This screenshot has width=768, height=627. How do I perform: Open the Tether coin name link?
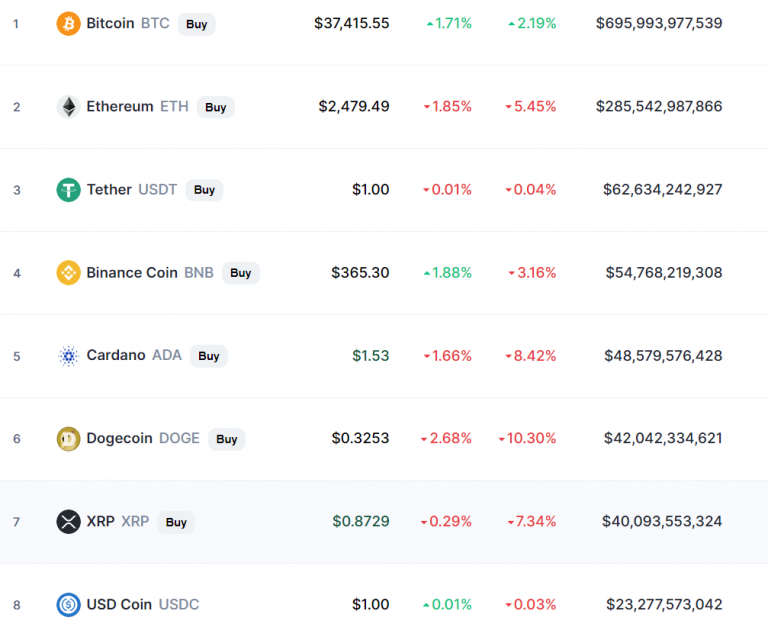(x=109, y=190)
